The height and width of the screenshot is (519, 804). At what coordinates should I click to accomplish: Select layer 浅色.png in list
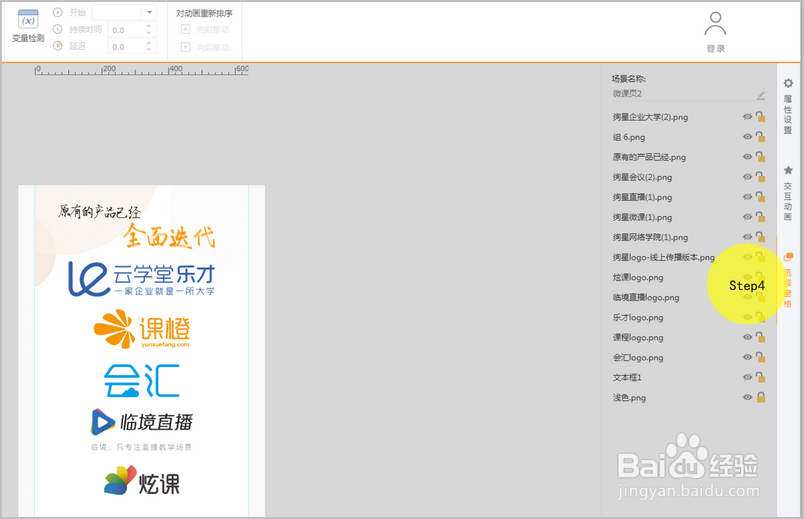(x=629, y=397)
